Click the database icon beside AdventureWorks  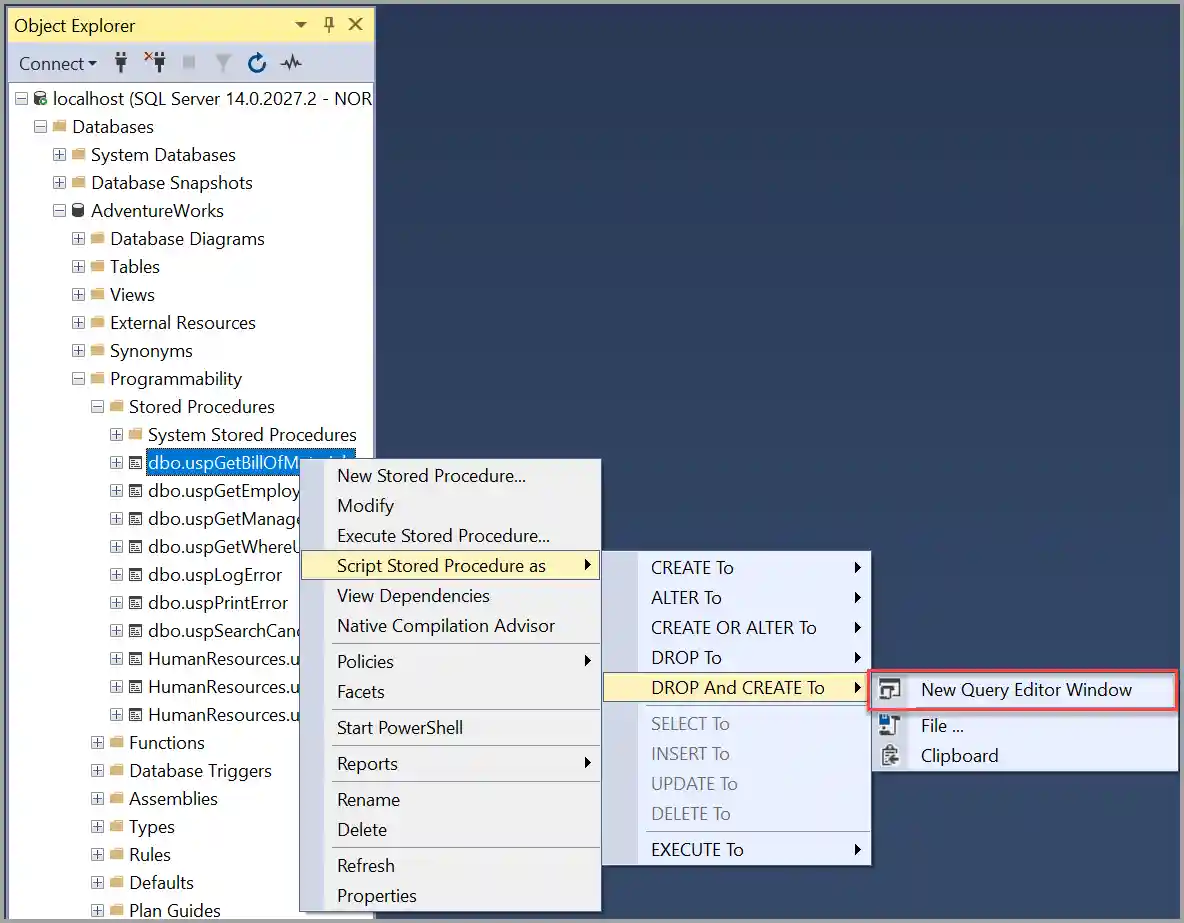coord(77,211)
